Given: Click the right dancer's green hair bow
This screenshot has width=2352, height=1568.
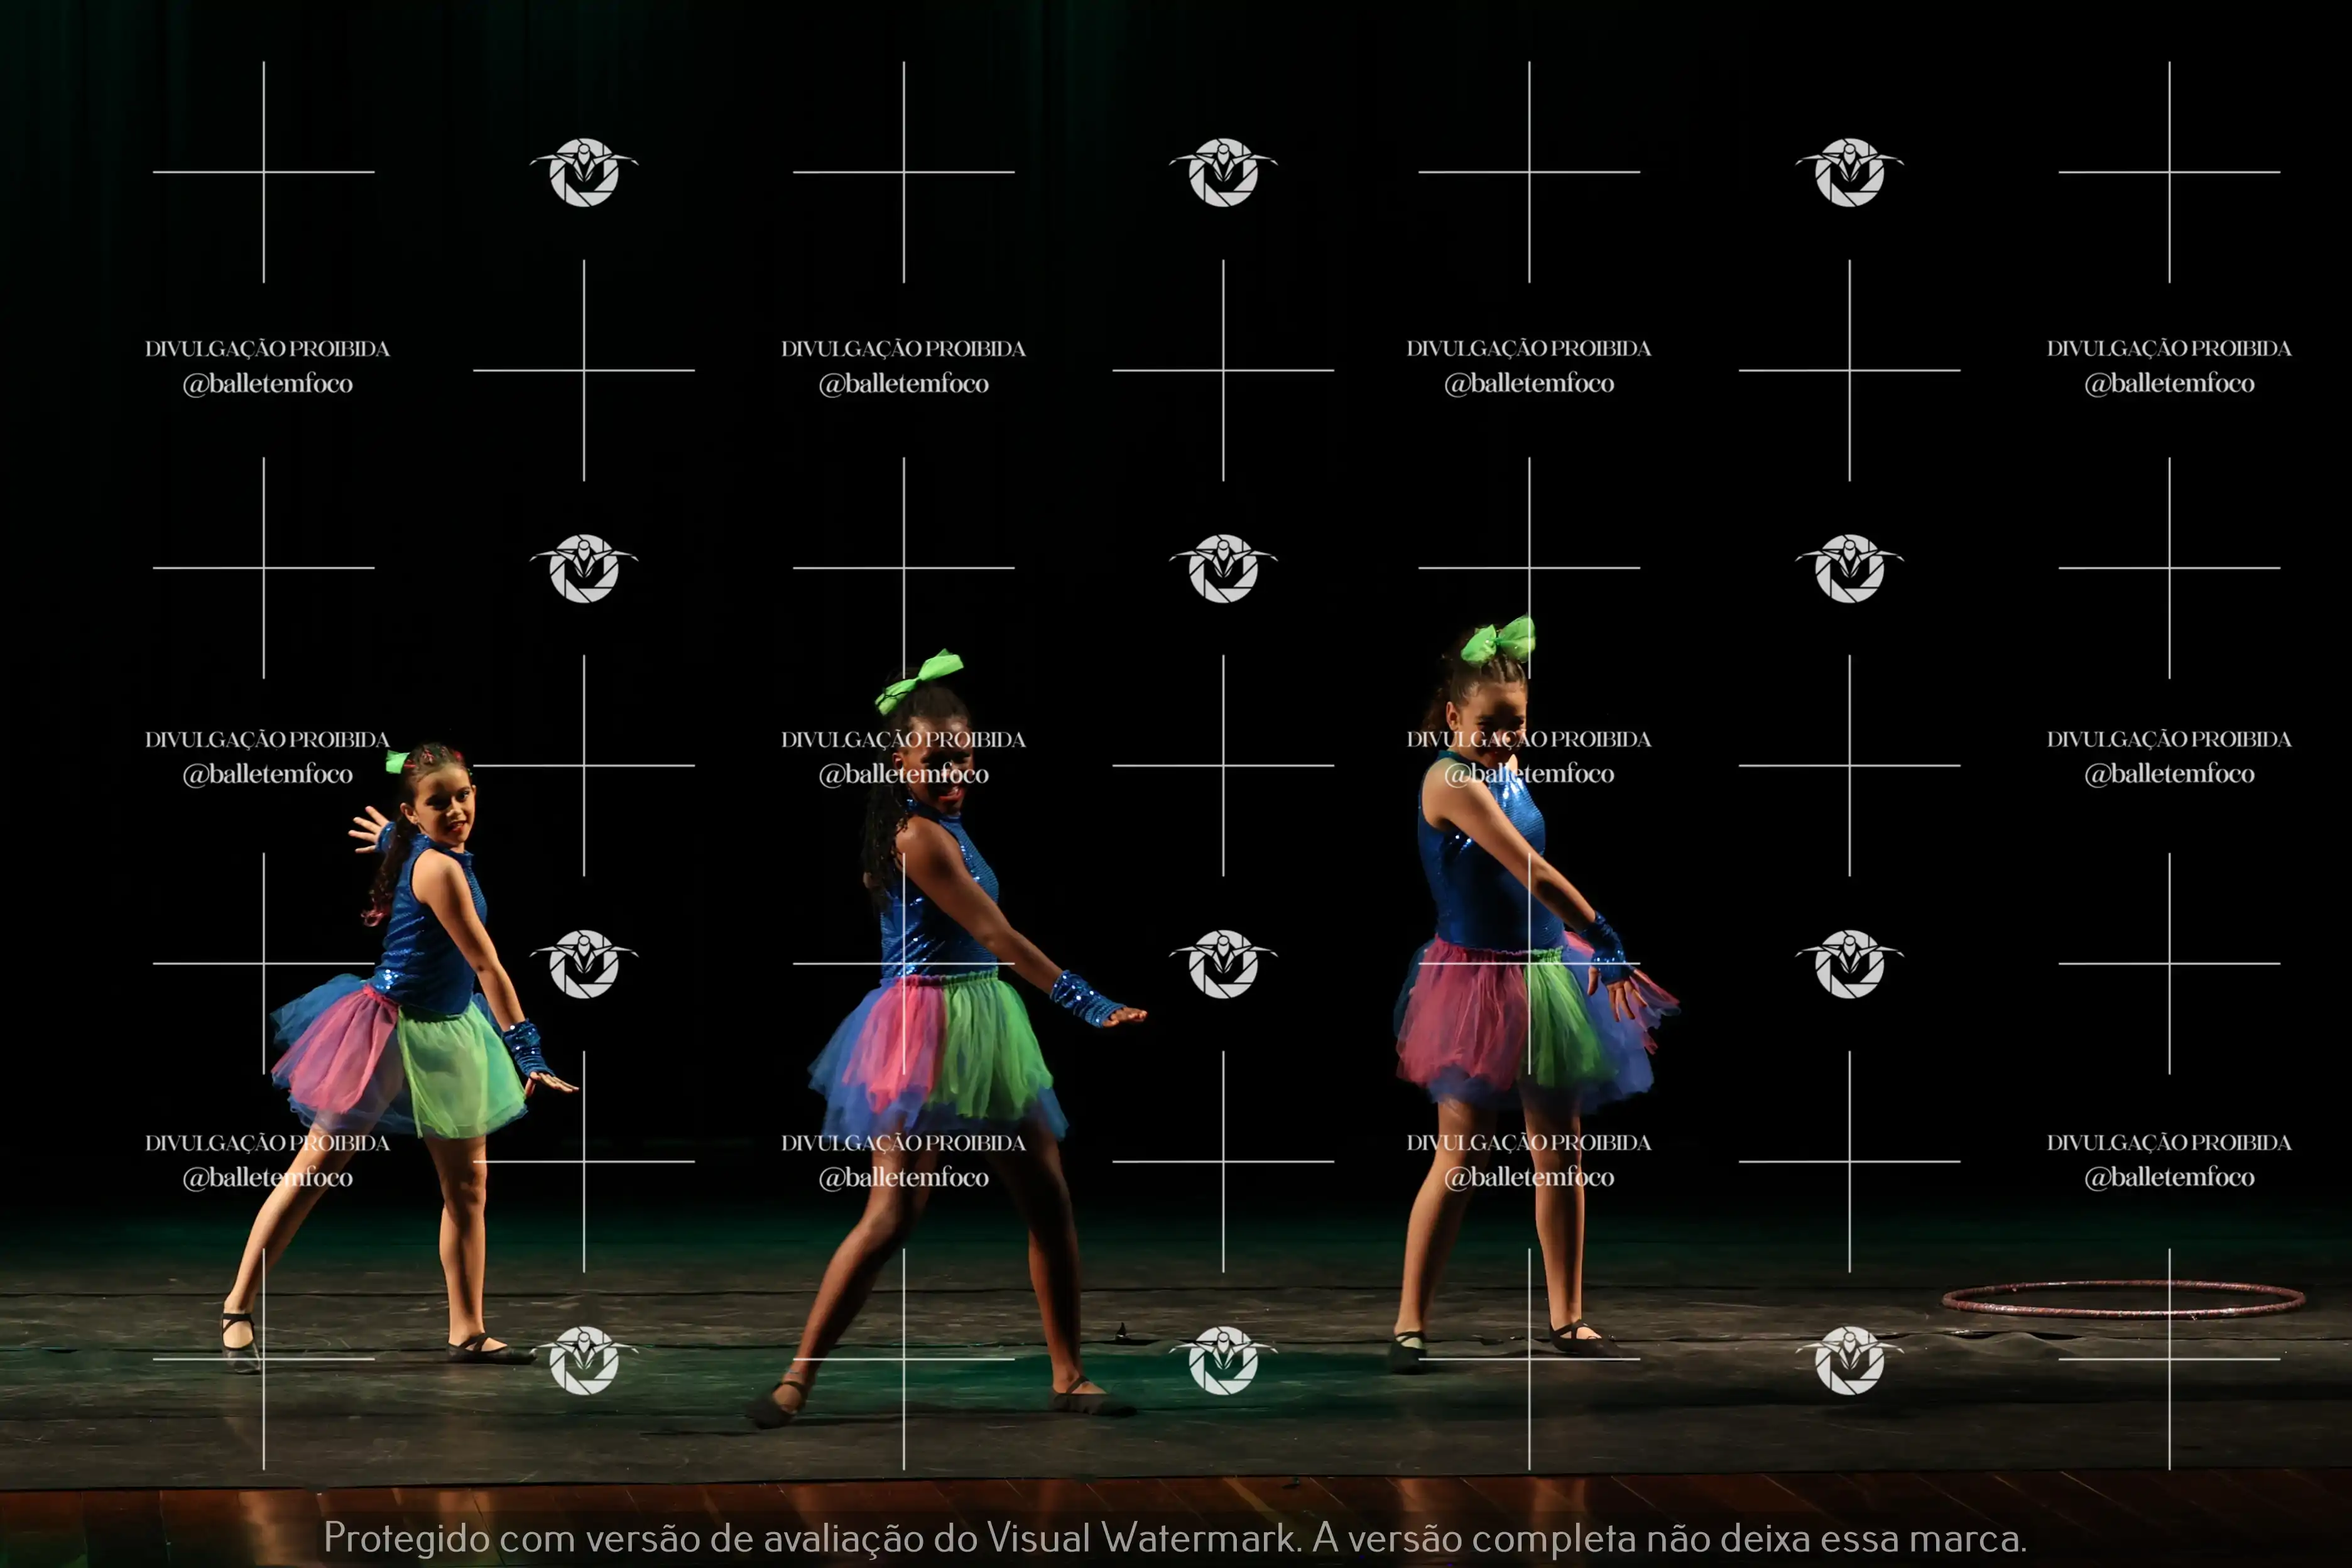Looking at the screenshot, I should [1498, 640].
